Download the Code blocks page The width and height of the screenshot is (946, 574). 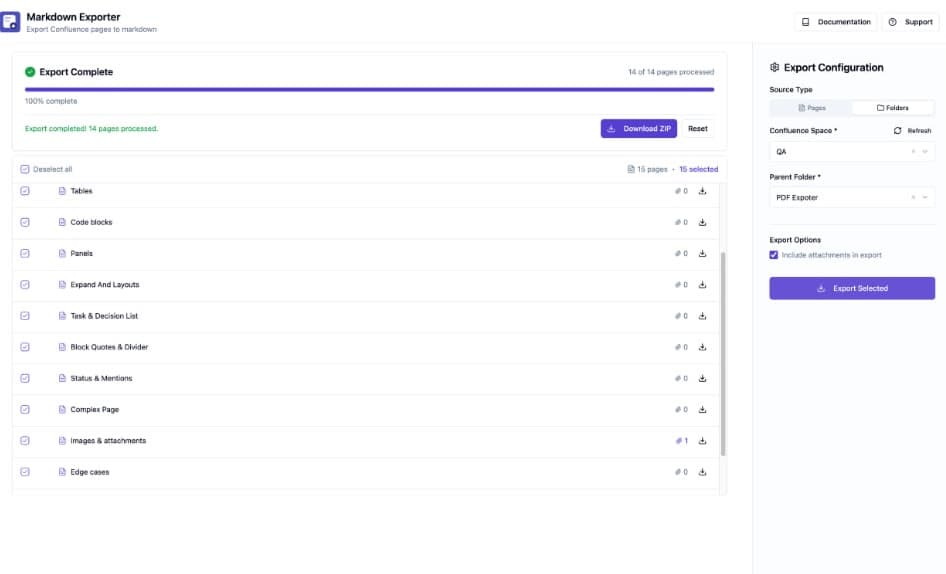point(702,222)
